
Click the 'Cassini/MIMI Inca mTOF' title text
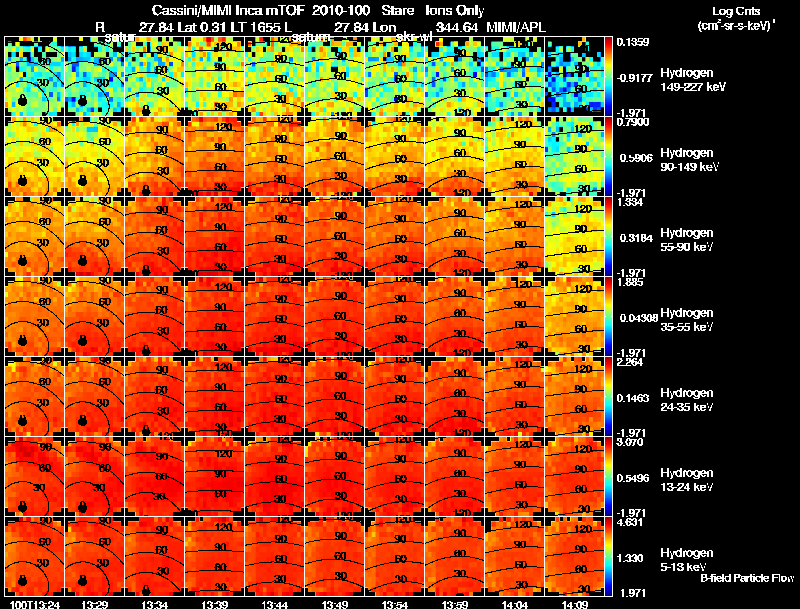[x=228, y=10]
